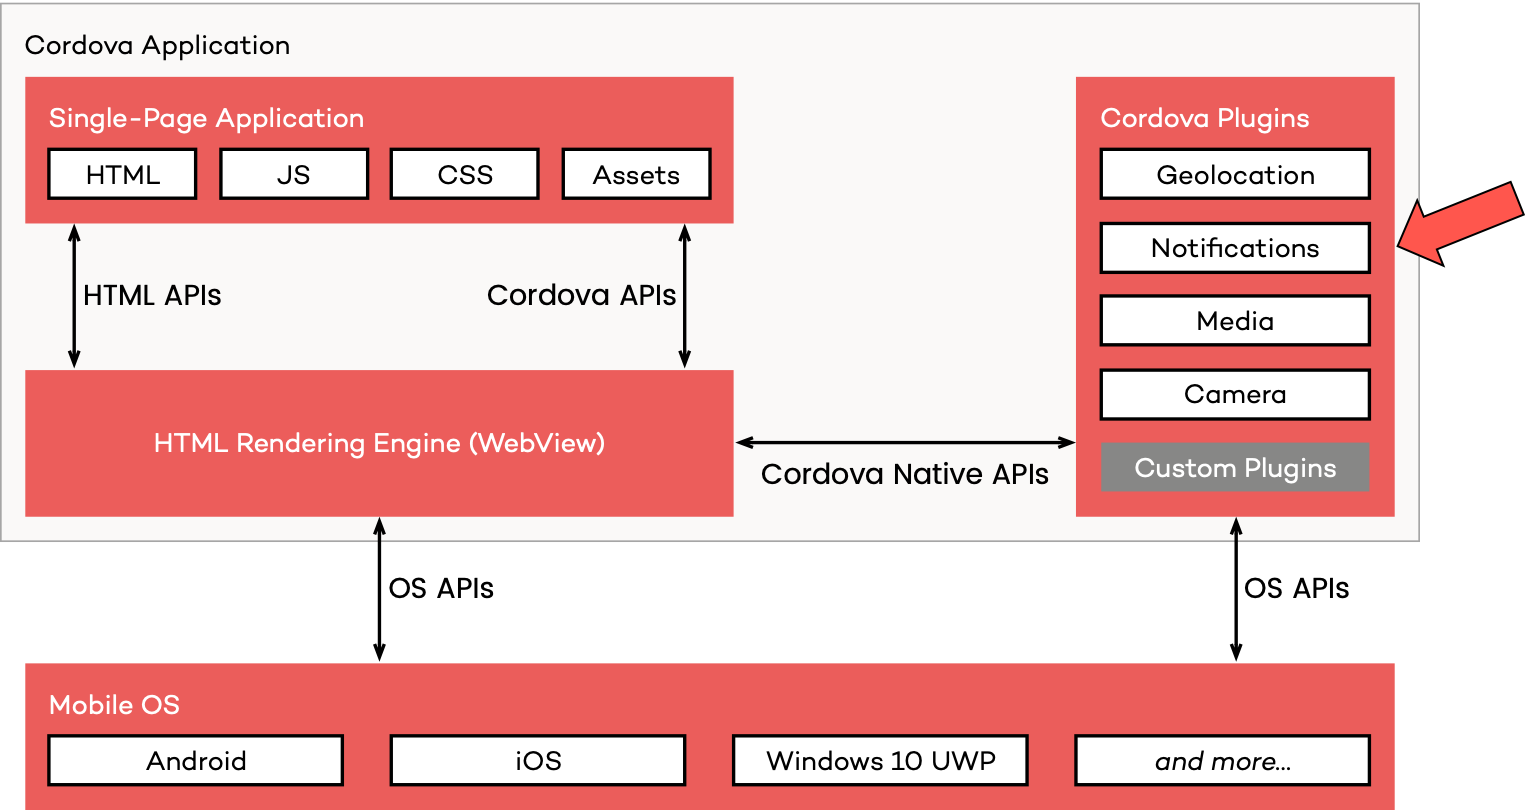Select the CSS block

(x=464, y=173)
